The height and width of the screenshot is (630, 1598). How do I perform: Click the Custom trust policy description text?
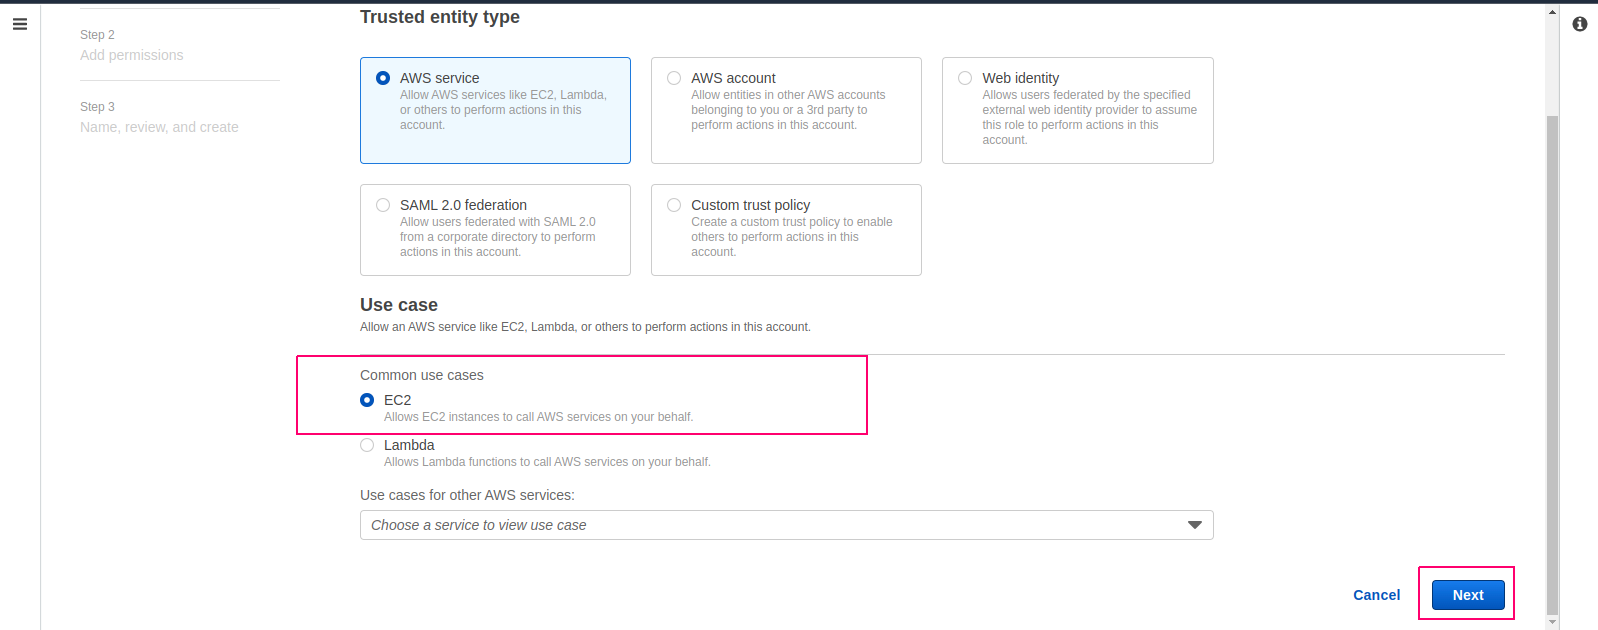(792, 237)
